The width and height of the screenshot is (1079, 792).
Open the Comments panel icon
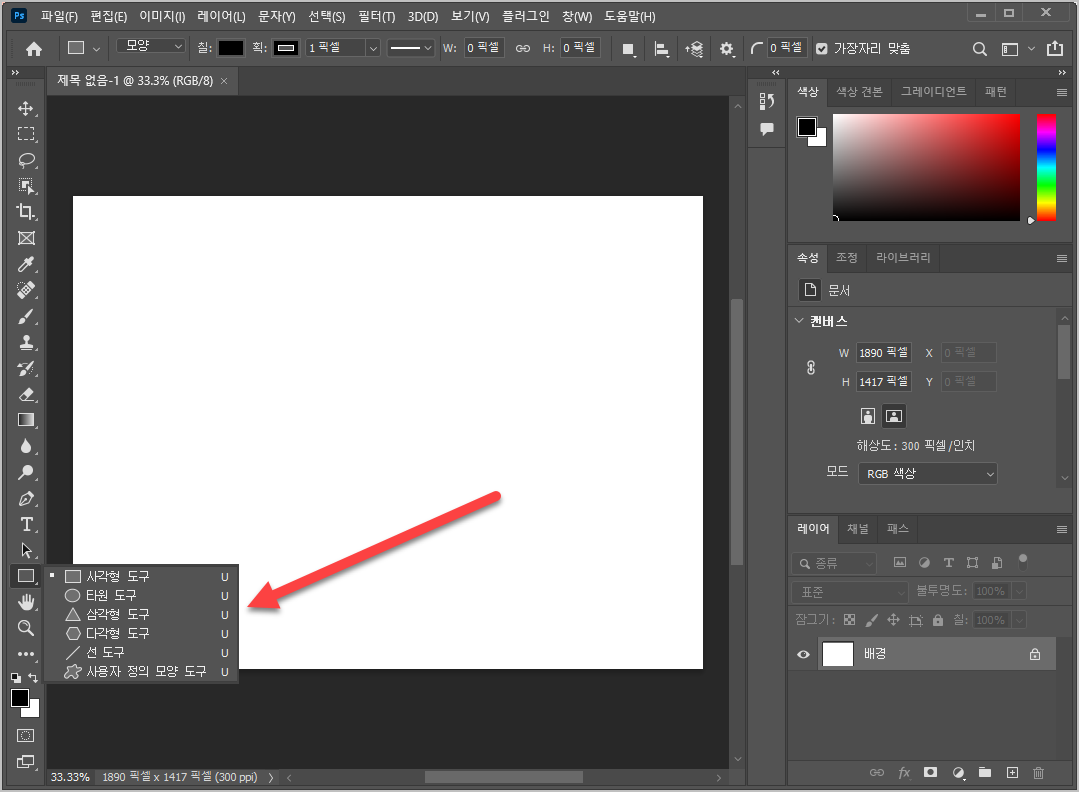[767, 129]
